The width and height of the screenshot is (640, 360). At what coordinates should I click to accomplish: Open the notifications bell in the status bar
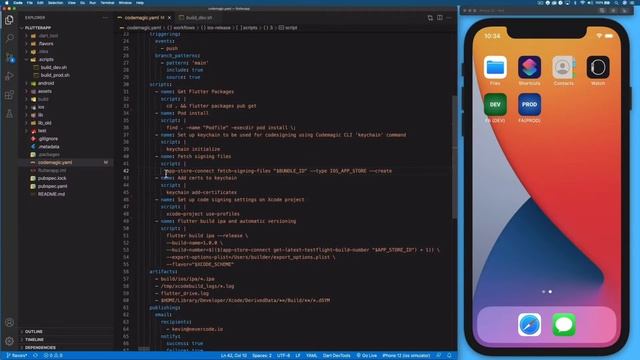pyautogui.click(x=449, y=356)
